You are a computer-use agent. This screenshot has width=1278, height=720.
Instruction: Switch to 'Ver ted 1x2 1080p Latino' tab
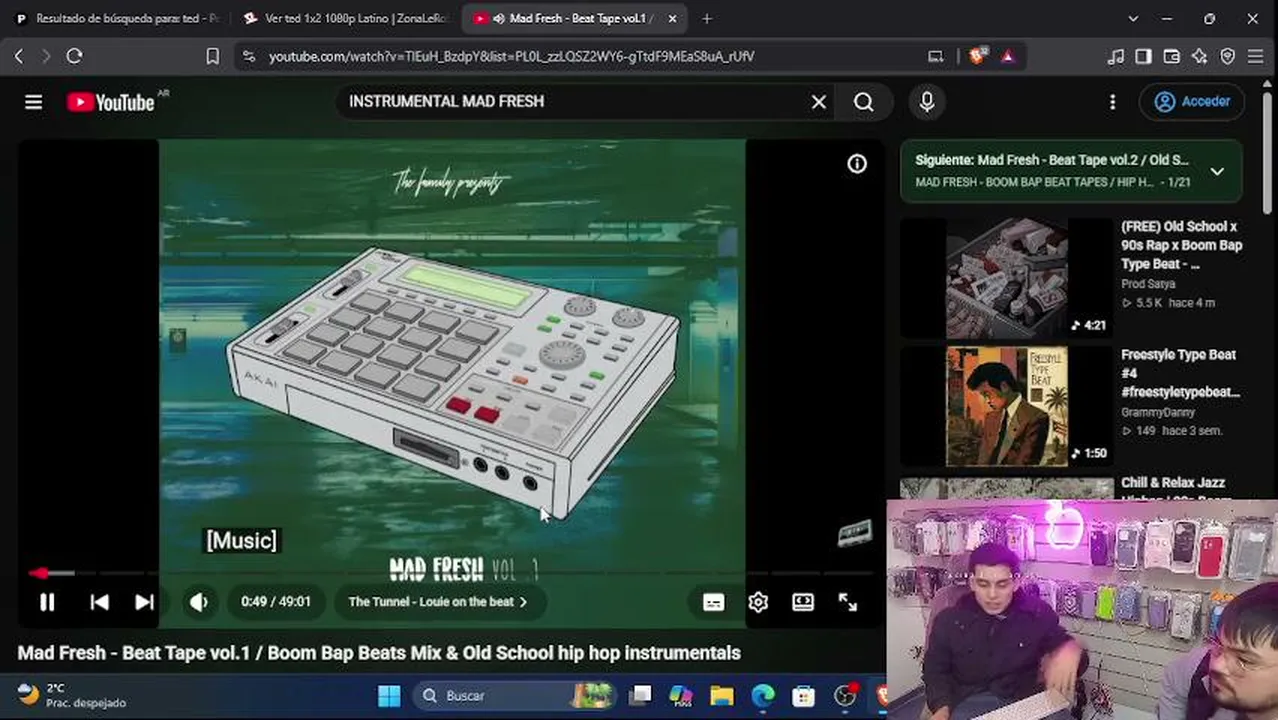[348, 18]
